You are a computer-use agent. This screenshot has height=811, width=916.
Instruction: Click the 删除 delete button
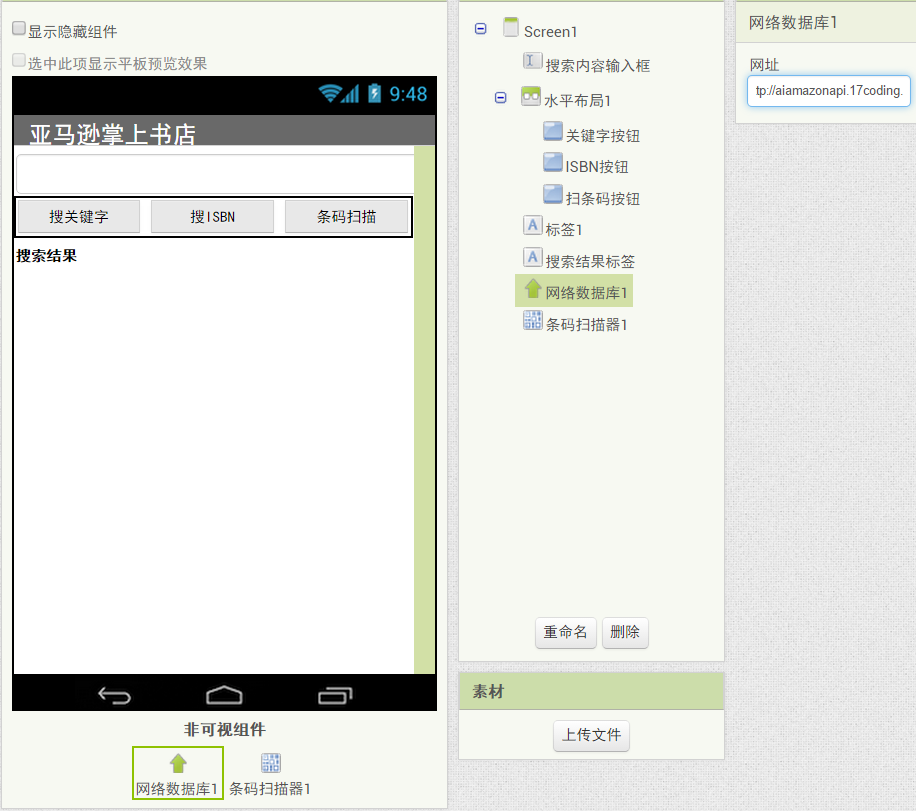pyautogui.click(x=625, y=632)
